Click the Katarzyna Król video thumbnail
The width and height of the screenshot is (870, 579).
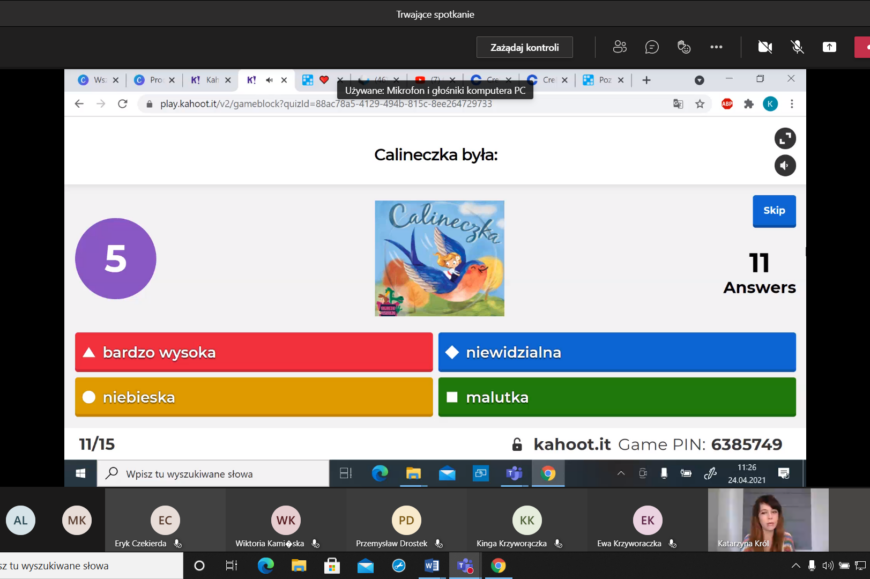[768, 520]
